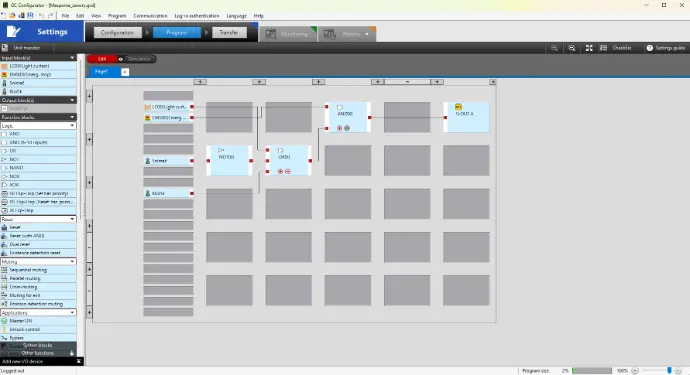Click the Configuration step button
Screen dimensions: 690x375
coord(117,33)
